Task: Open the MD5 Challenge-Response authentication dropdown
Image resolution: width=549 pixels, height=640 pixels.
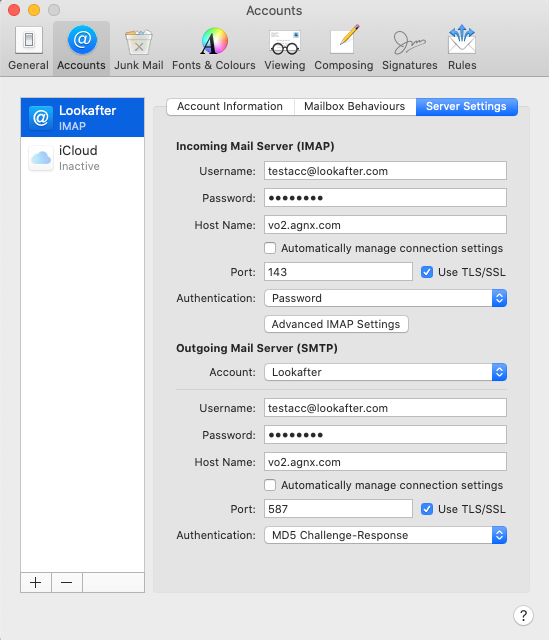Action: click(385, 535)
